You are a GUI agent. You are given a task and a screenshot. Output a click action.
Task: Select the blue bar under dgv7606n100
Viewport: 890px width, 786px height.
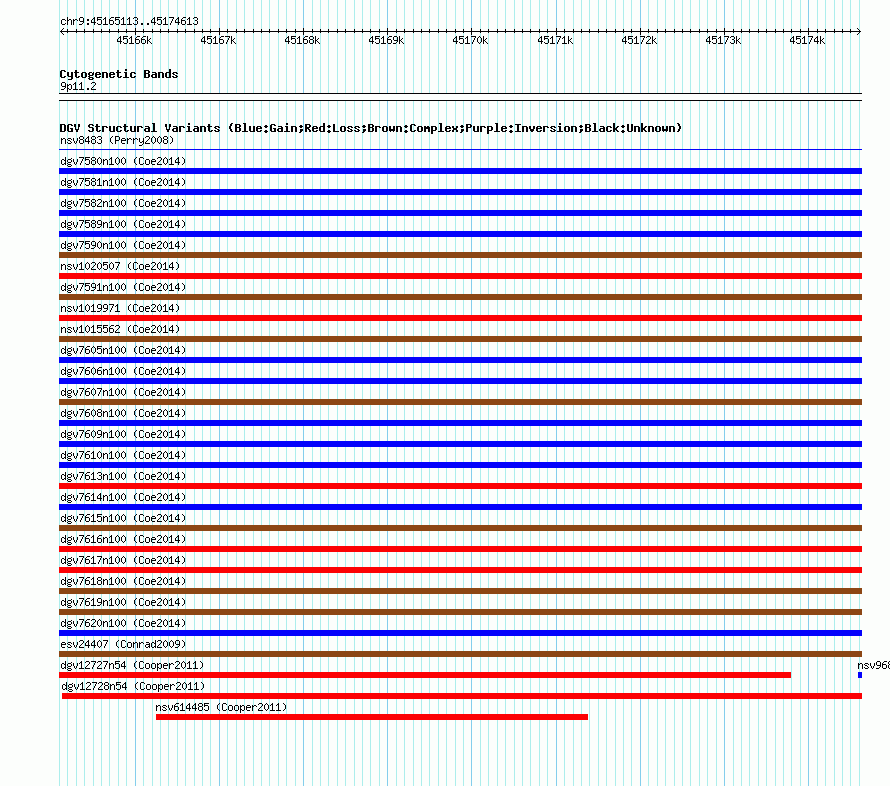[x=460, y=381]
